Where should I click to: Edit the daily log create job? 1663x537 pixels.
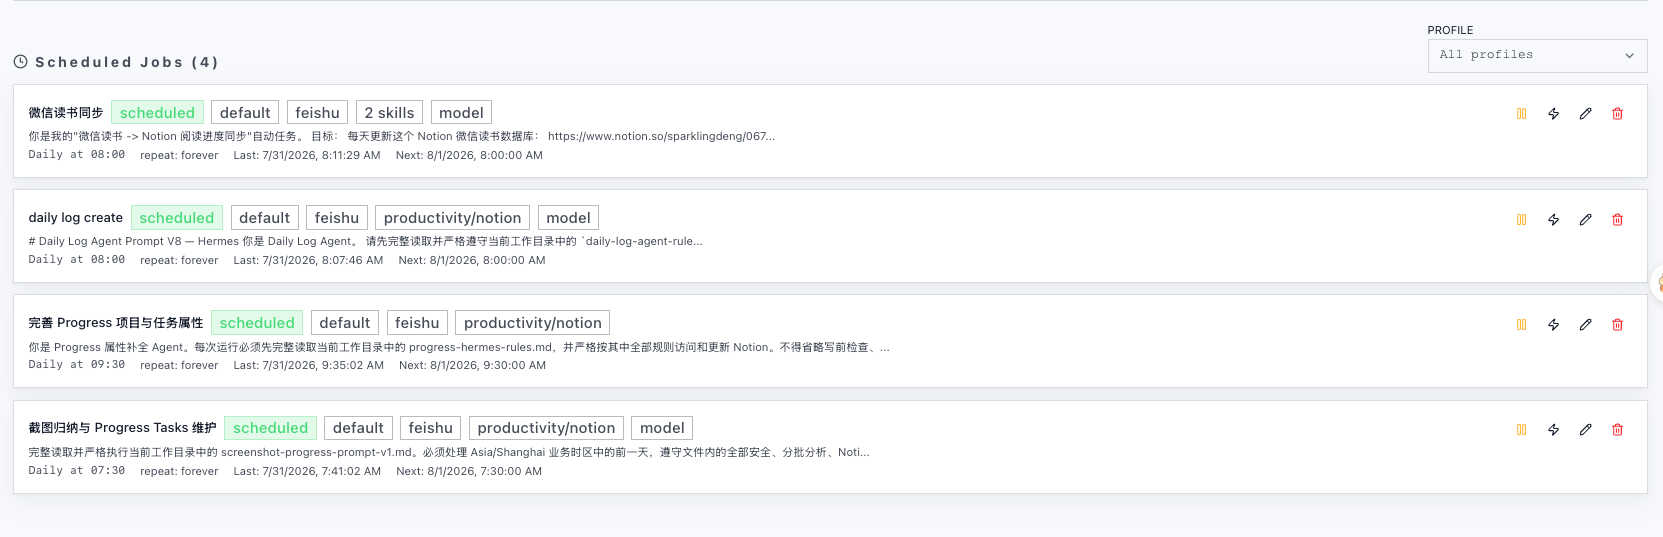[1585, 219]
